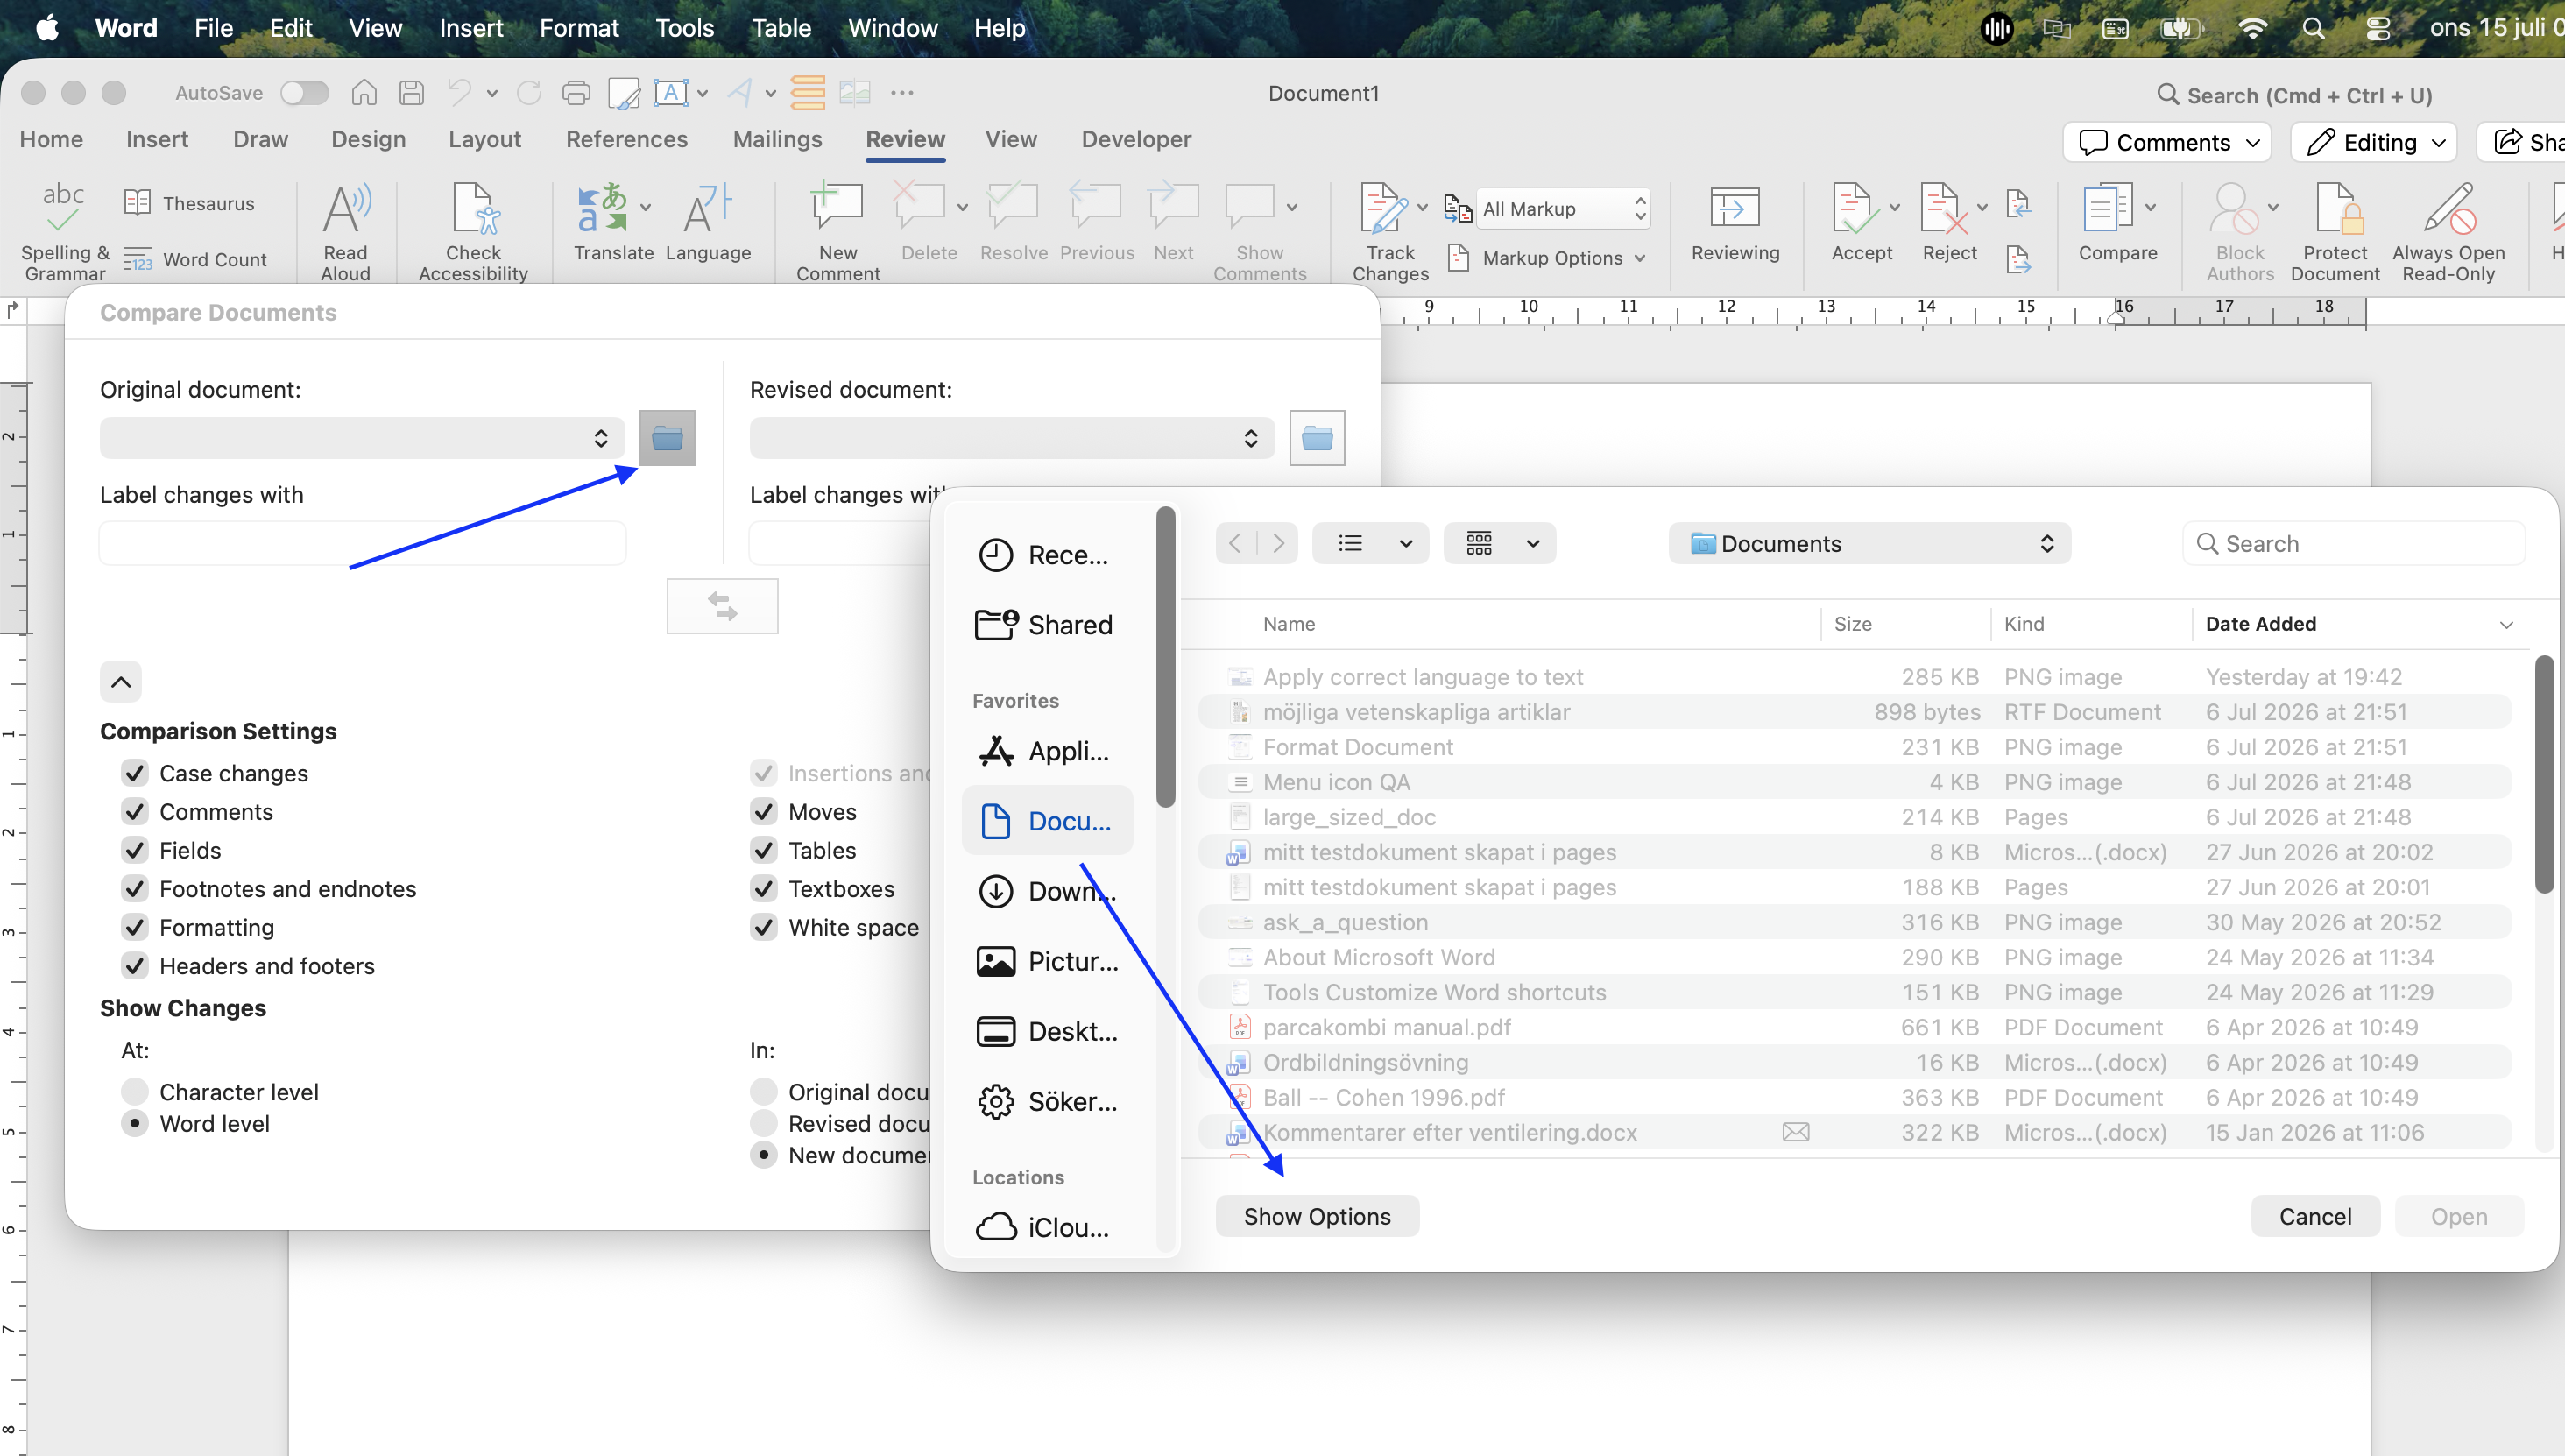Switch to the Home ribbon tab
Viewport: 2565px width, 1456px height.
click(51, 139)
